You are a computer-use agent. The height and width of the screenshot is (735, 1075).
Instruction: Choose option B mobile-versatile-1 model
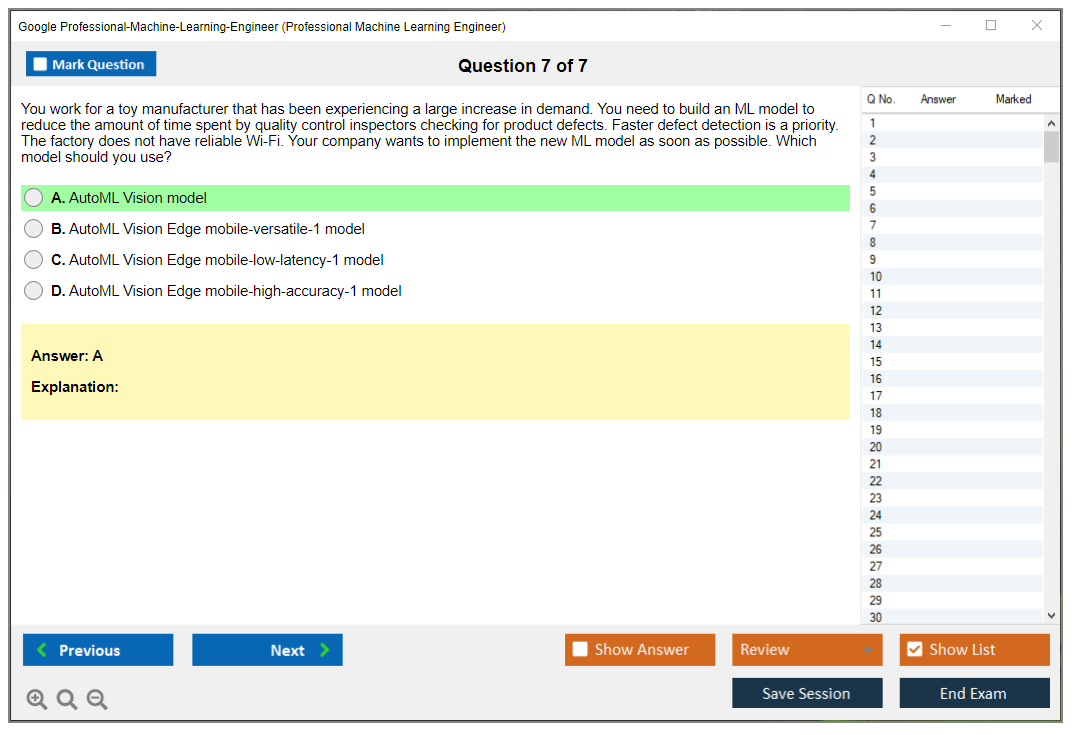[34, 229]
